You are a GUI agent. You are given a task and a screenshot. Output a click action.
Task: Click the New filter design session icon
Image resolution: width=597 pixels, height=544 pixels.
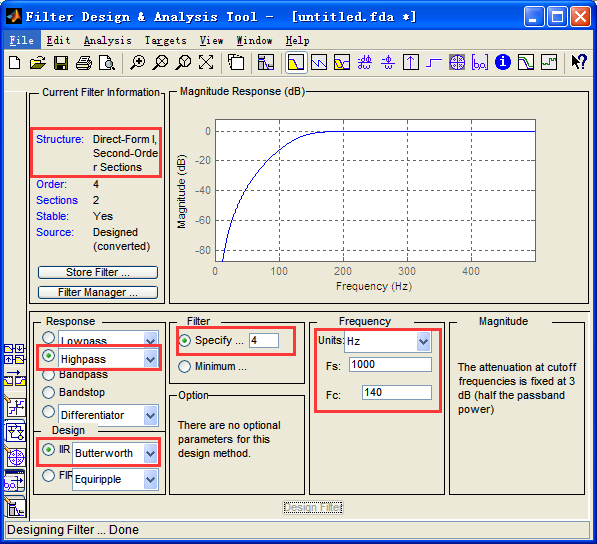click(x=14, y=62)
